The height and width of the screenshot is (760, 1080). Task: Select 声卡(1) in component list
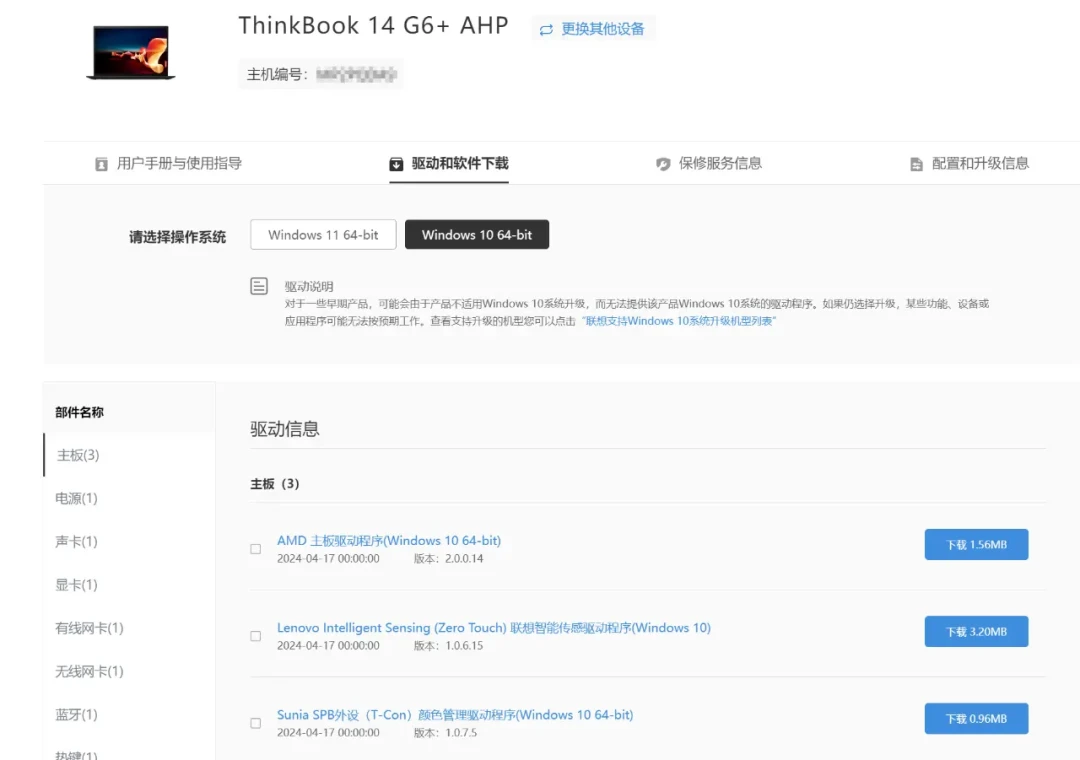pos(76,542)
